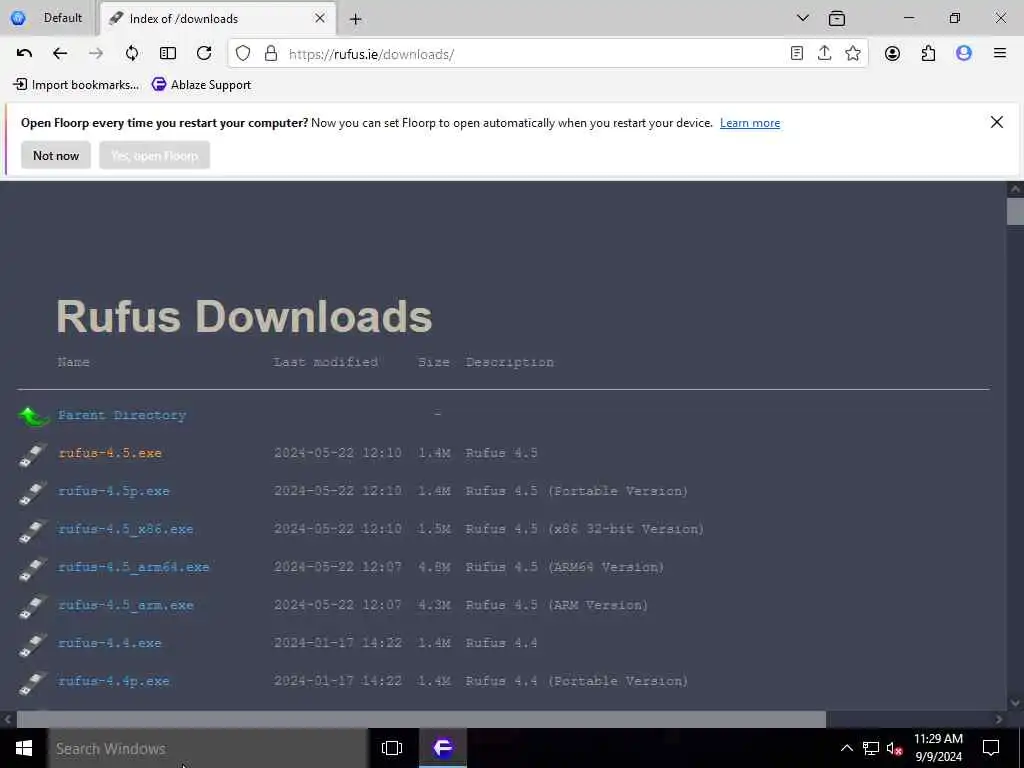
Task: Click the padlock site info icon
Action: (271, 54)
